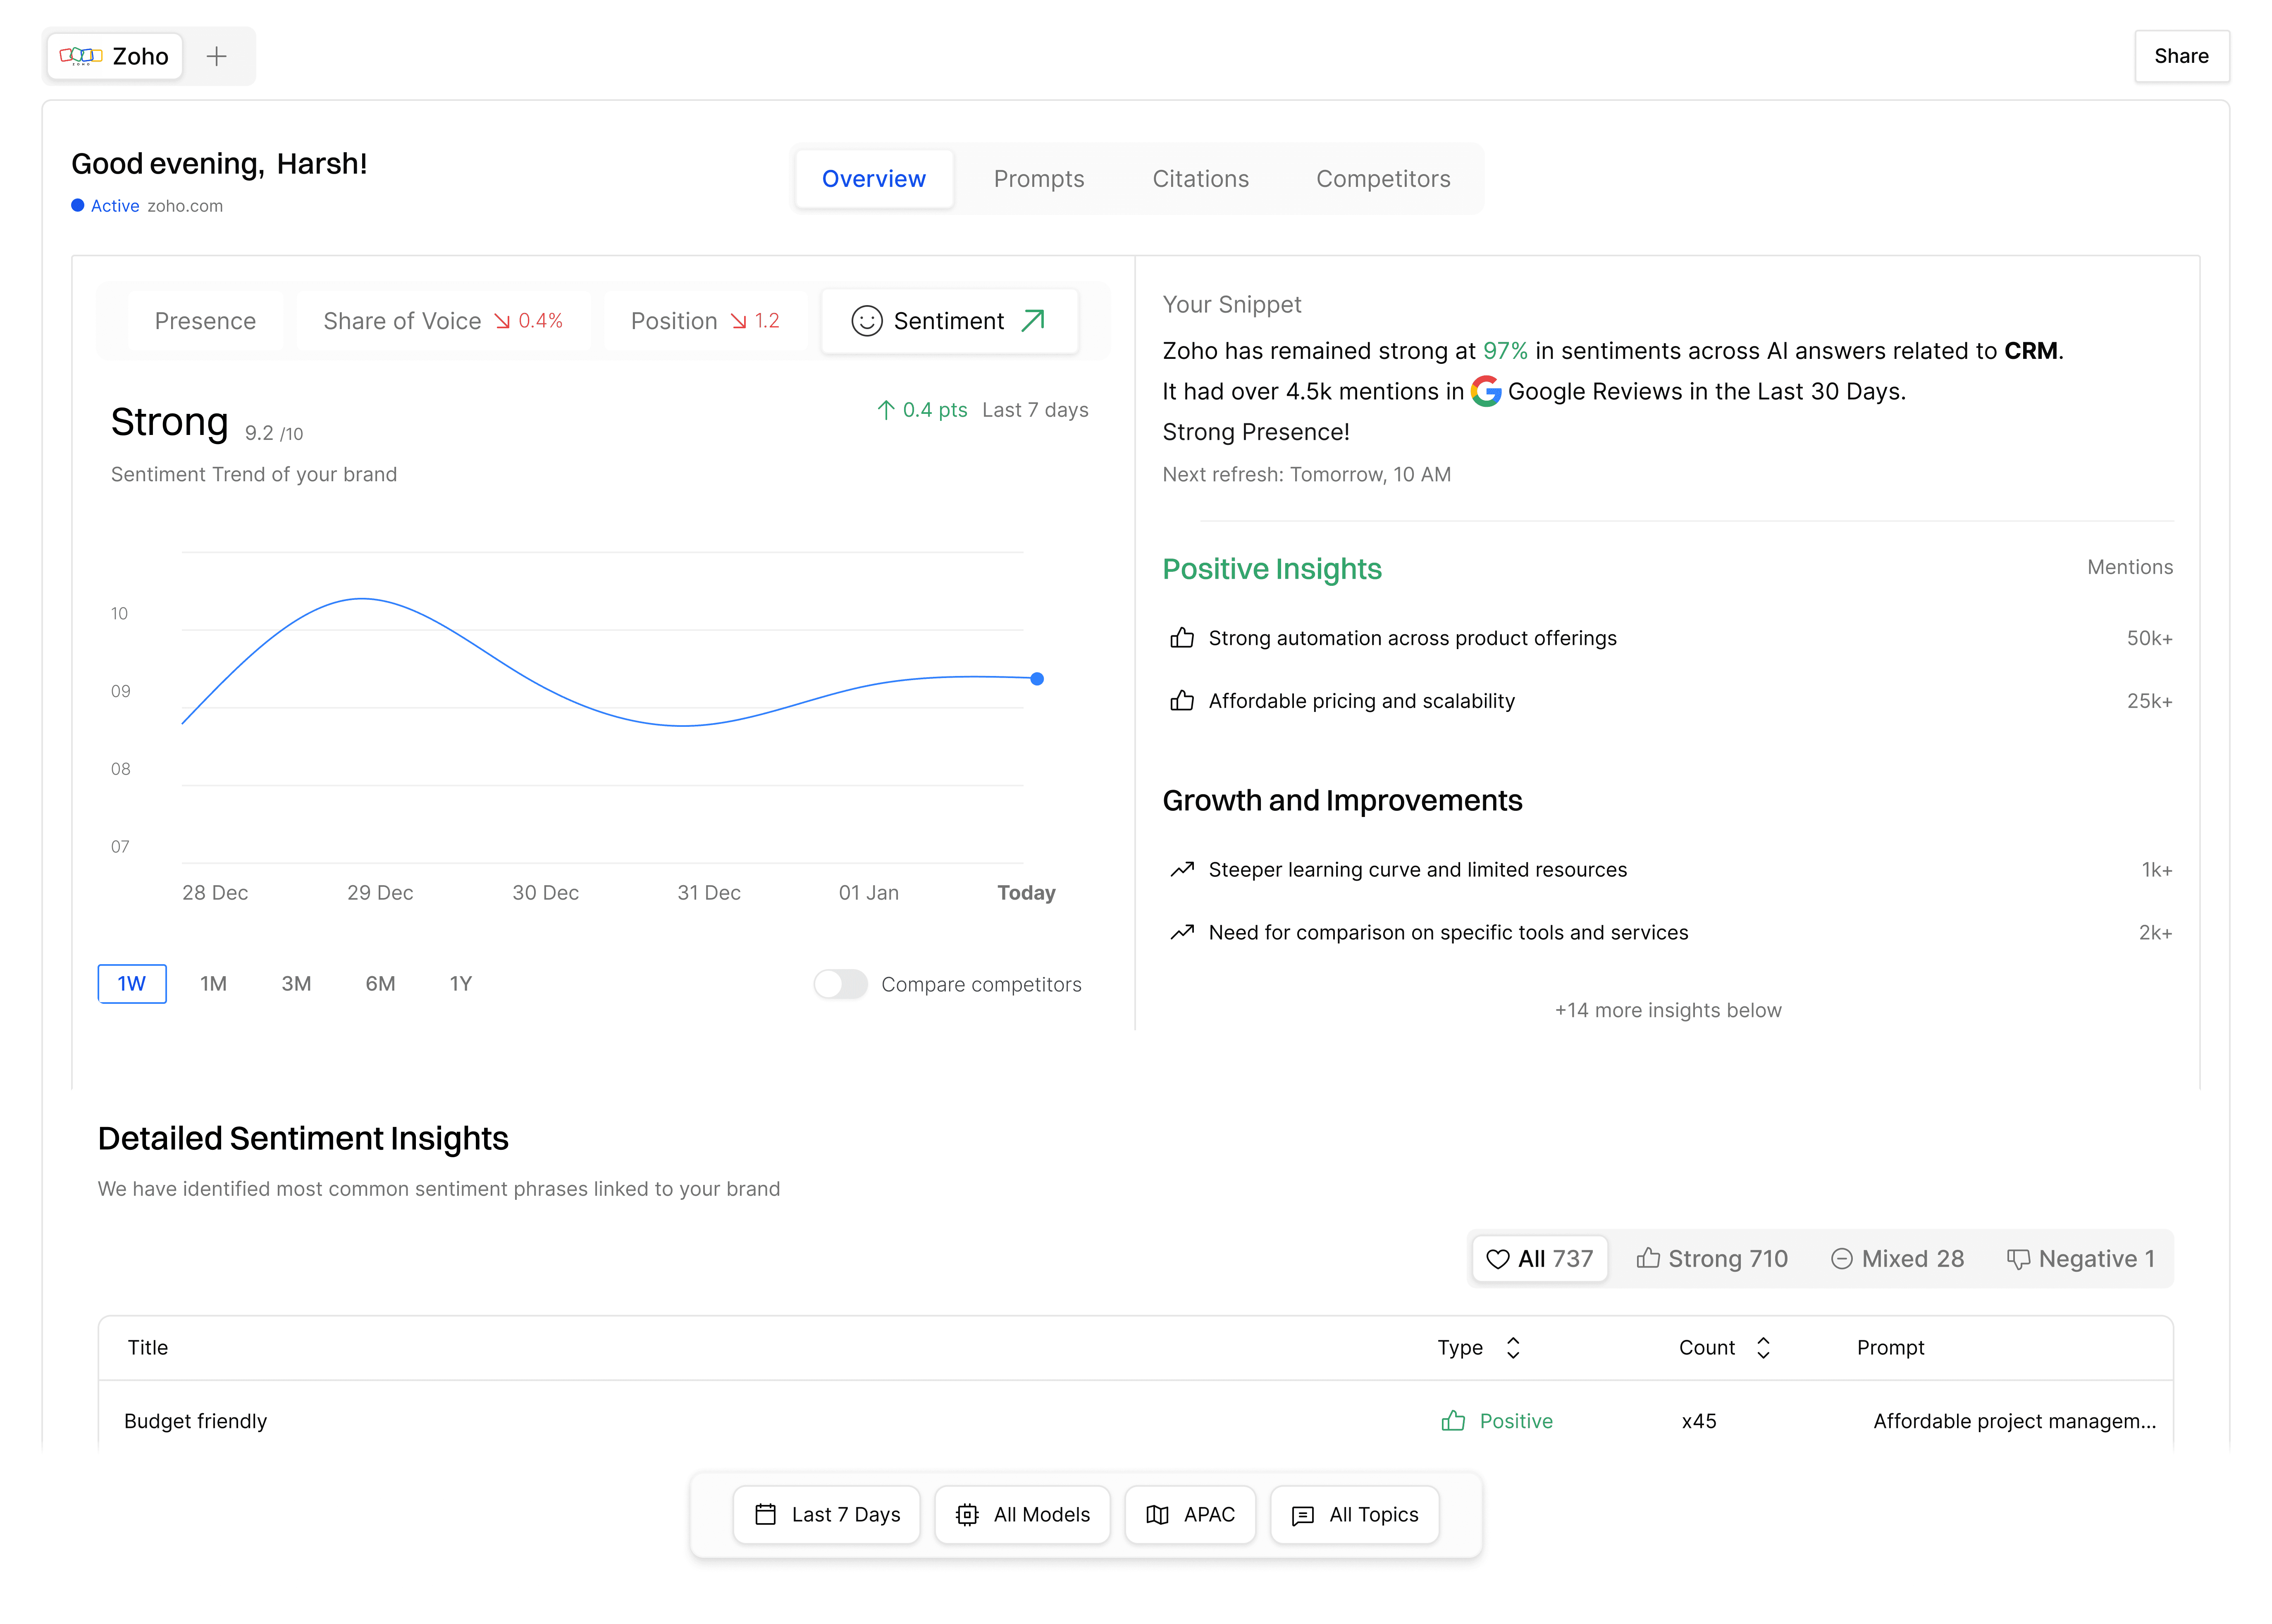Filter insights by Negative 1

pos(2081,1259)
